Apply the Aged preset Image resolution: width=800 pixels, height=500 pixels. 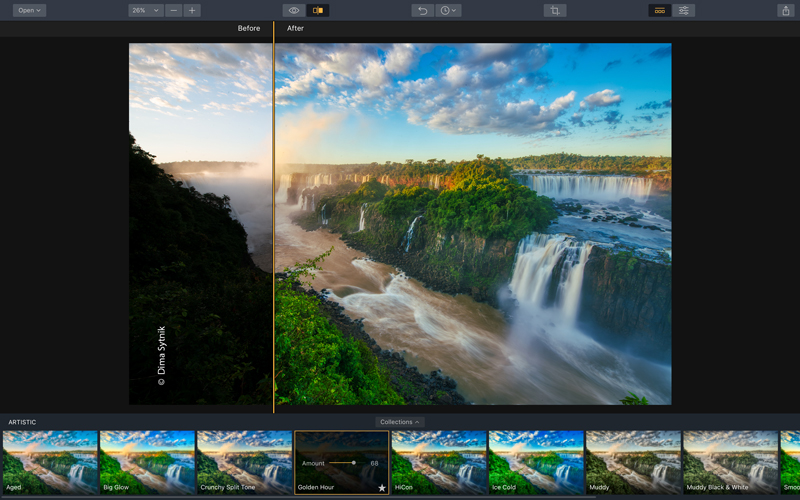coord(50,462)
